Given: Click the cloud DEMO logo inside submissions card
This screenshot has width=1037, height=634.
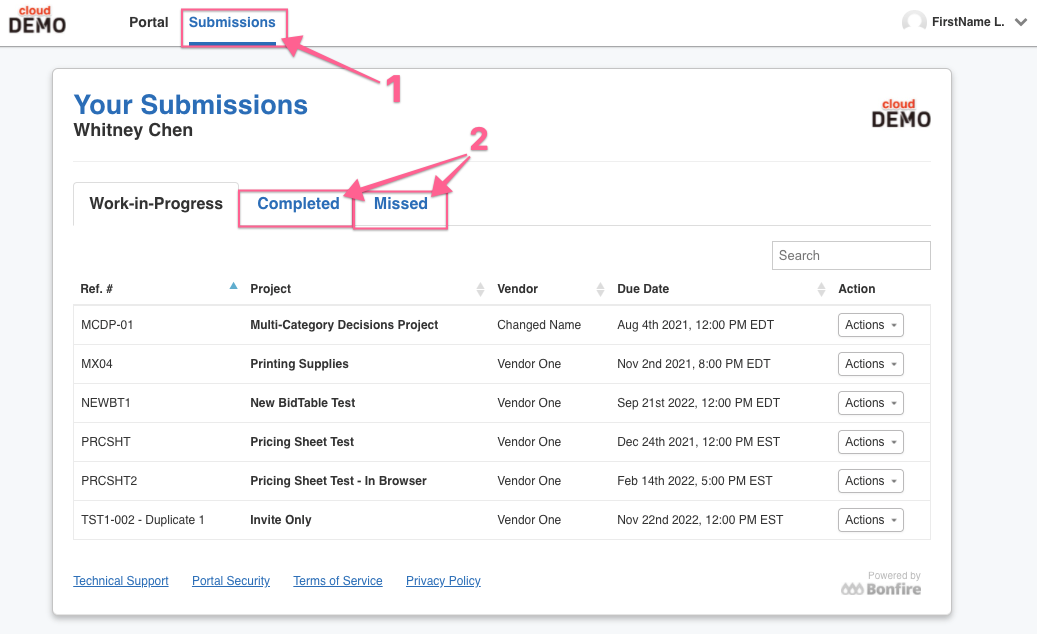Looking at the screenshot, I should (901, 114).
